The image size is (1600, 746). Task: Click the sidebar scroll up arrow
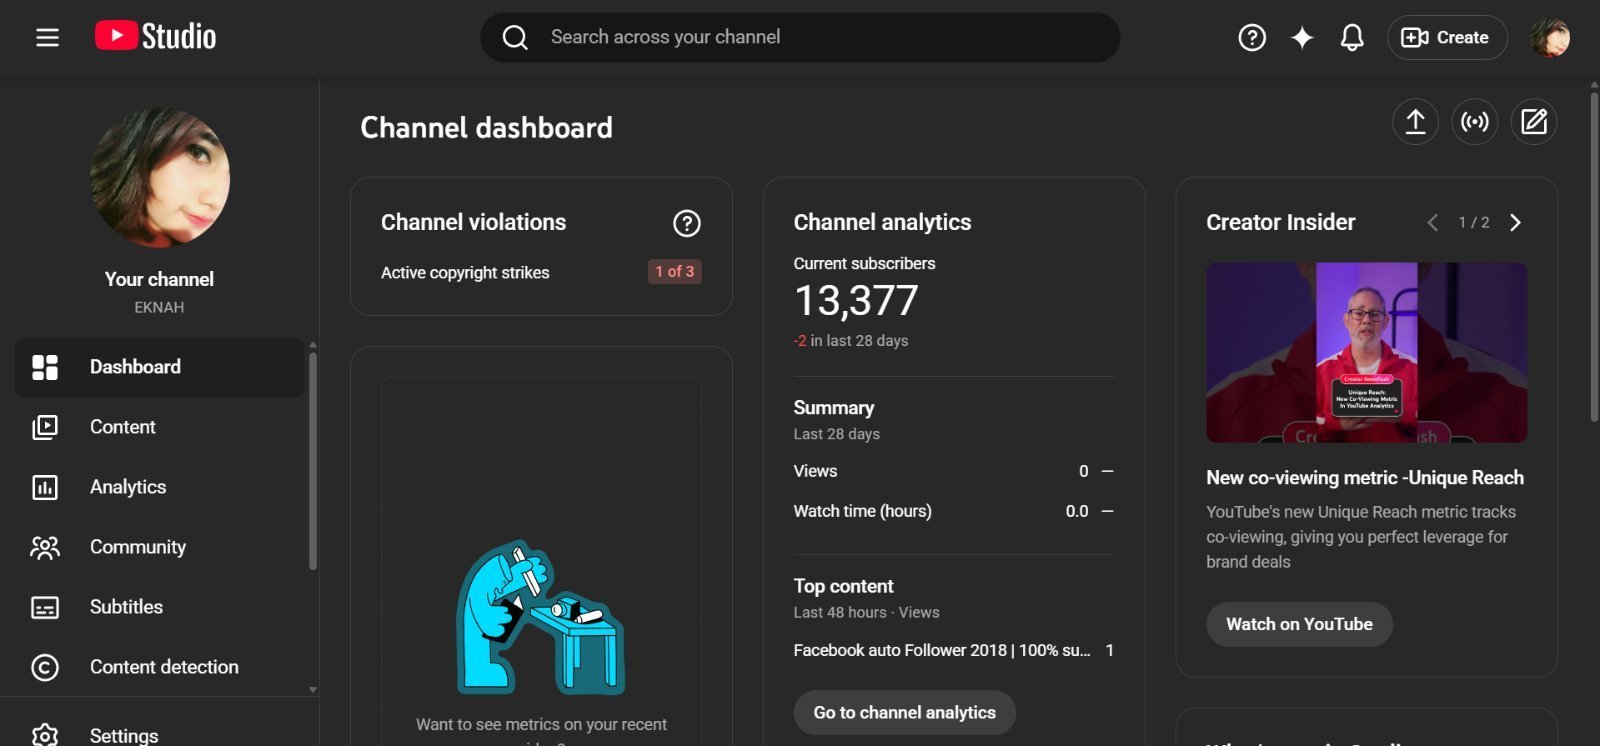[x=313, y=345]
